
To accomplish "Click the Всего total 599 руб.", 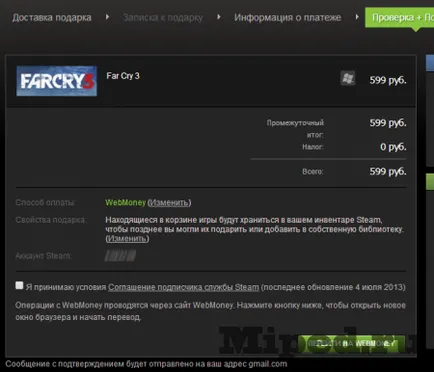I will click(x=388, y=171).
